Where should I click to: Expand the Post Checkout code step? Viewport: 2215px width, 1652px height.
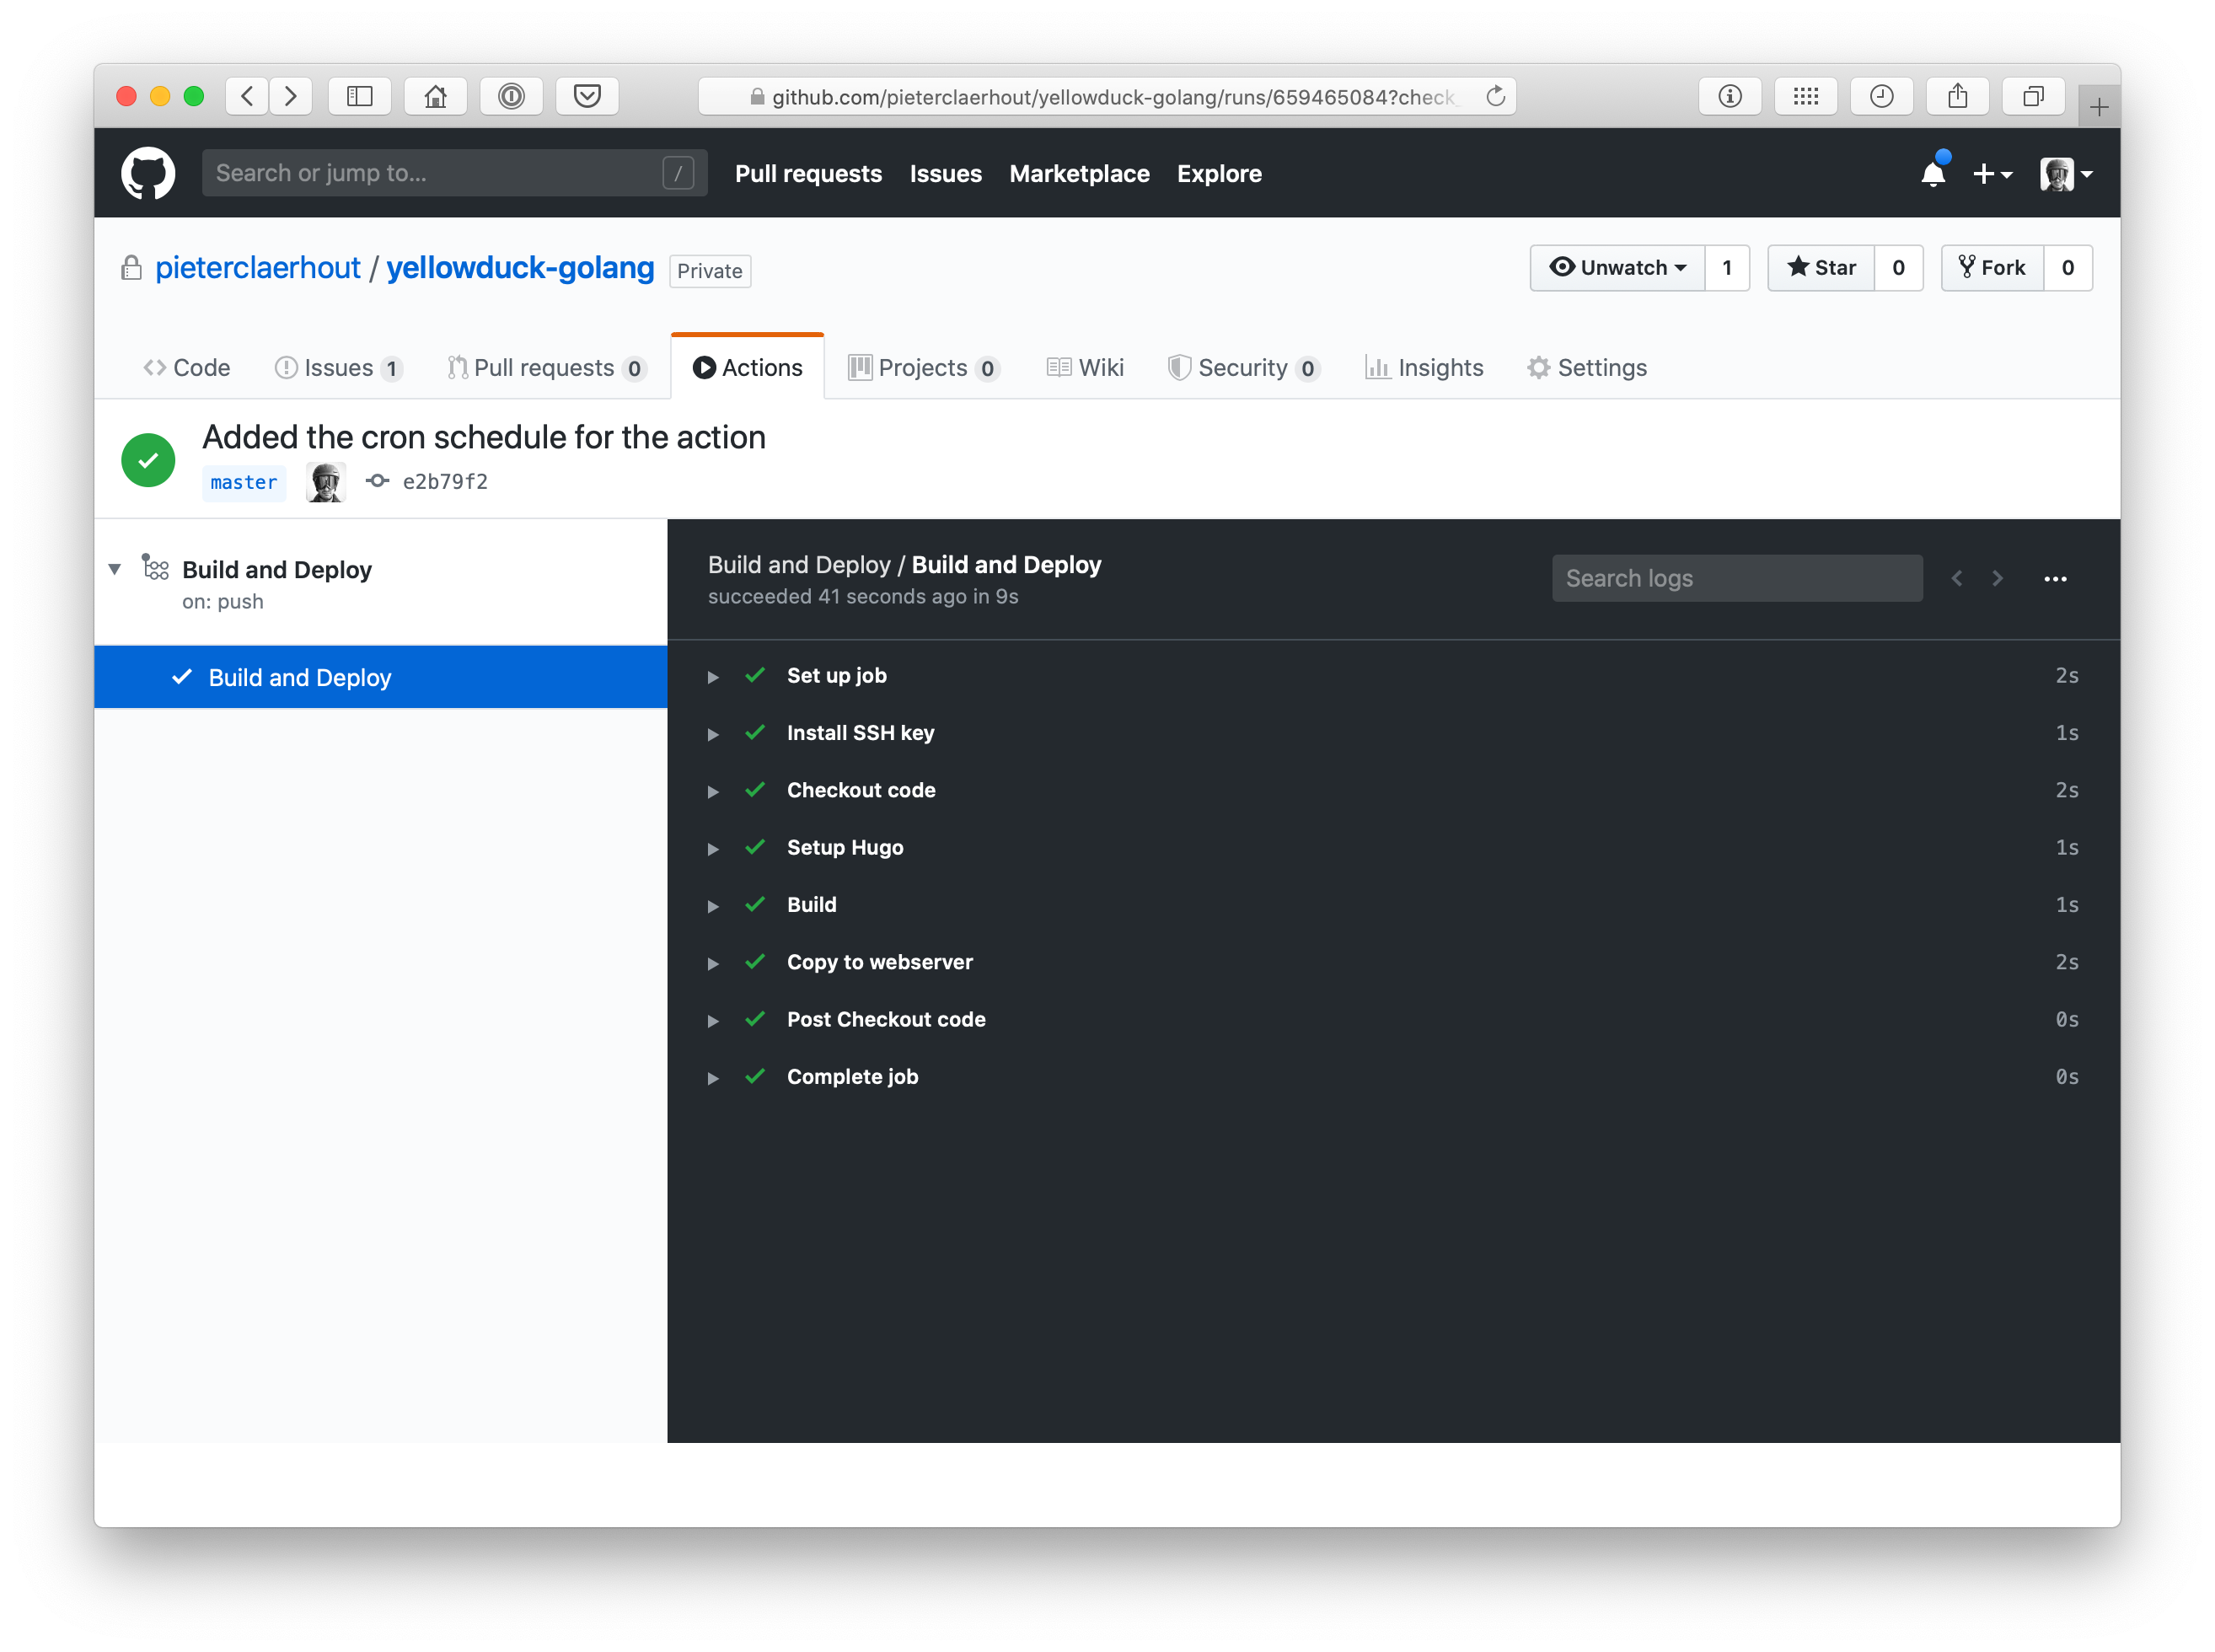pos(713,1021)
